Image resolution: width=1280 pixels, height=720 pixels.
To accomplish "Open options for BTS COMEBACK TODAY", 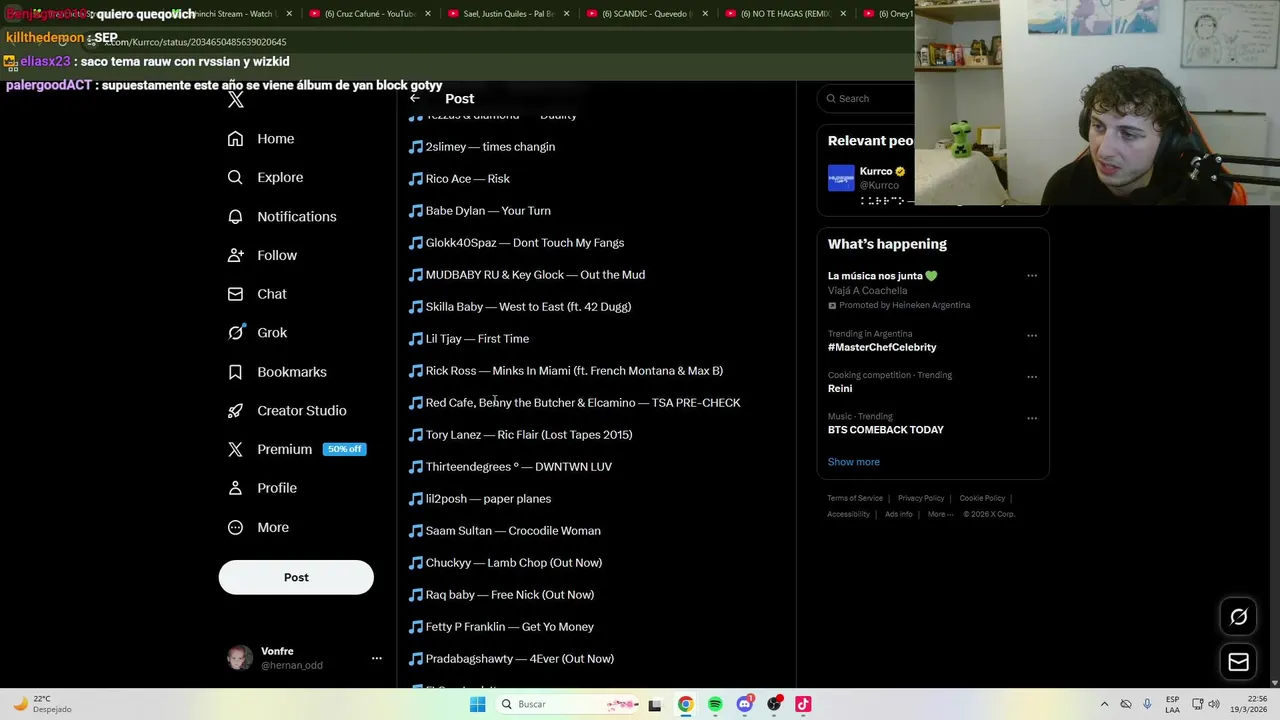I will coord(1032,418).
